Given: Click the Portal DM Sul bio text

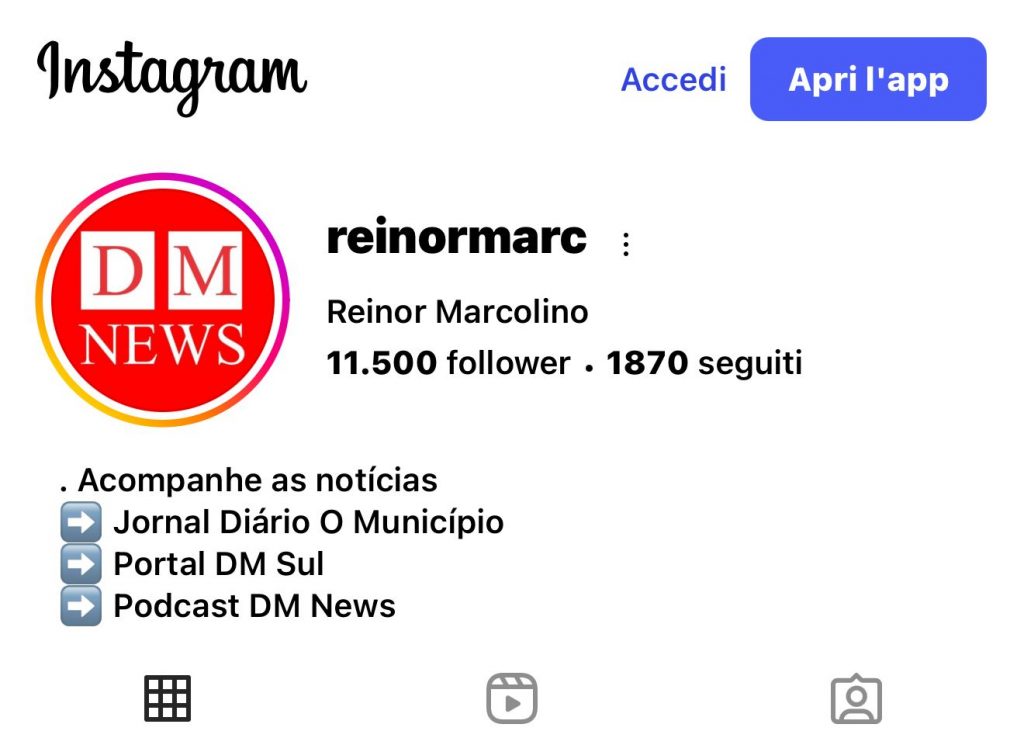Looking at the screenshot, I should (x=218, y=563).
